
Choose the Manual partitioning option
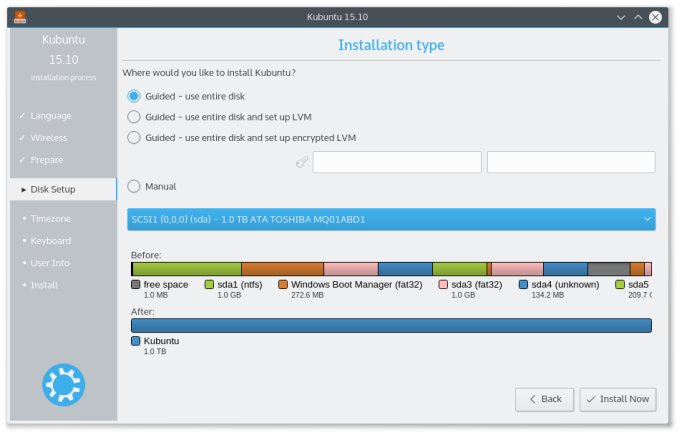(134, 186)
